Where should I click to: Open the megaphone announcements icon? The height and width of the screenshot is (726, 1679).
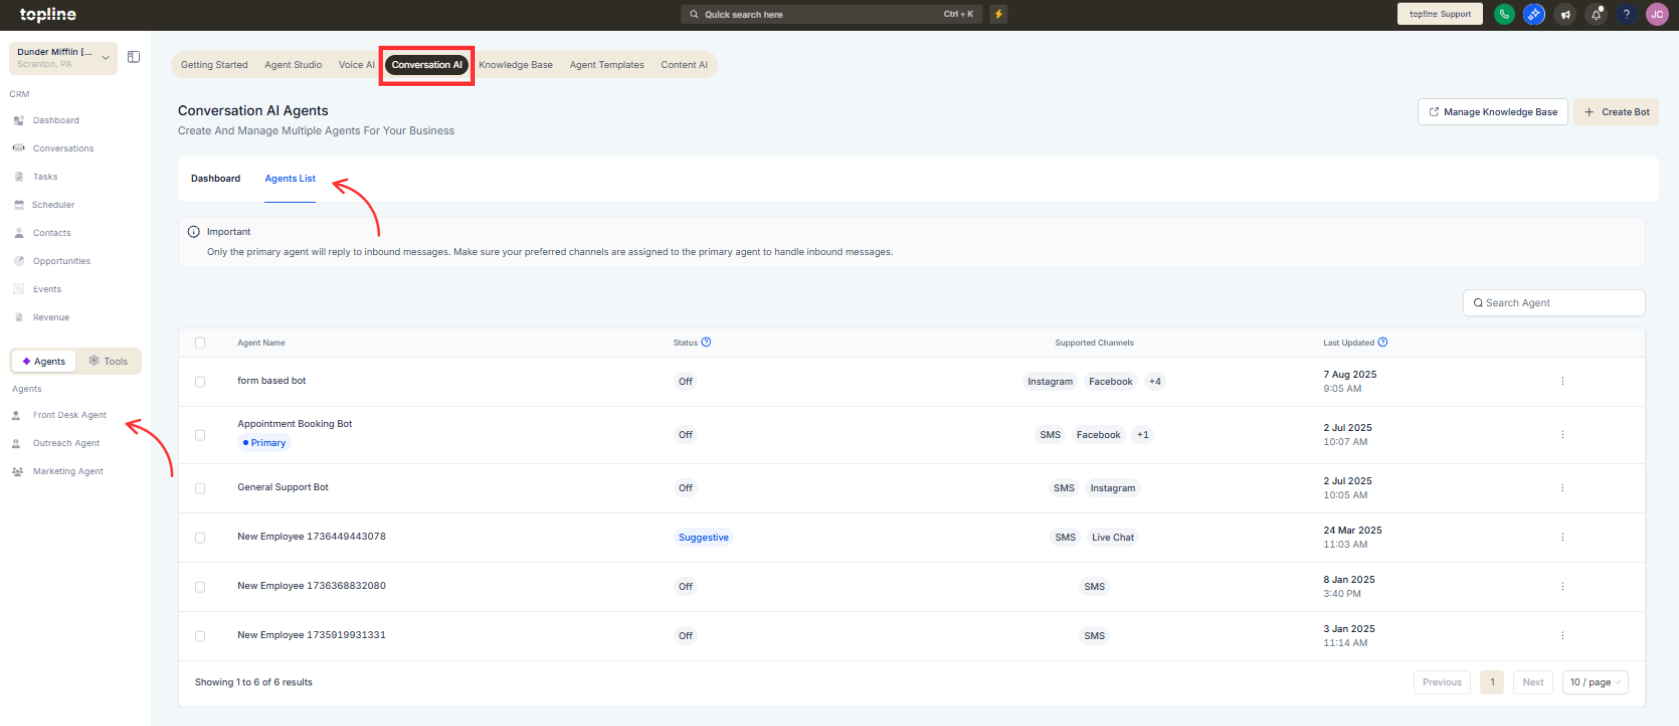coord(1566,14)
